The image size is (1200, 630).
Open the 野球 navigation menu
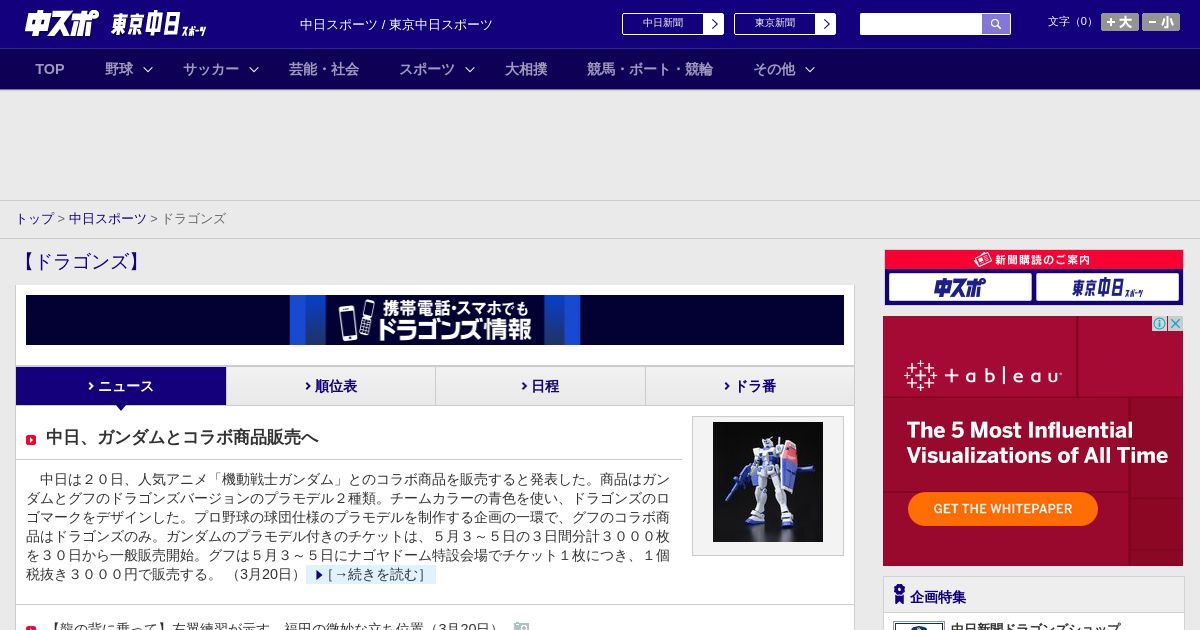[119, 69]
